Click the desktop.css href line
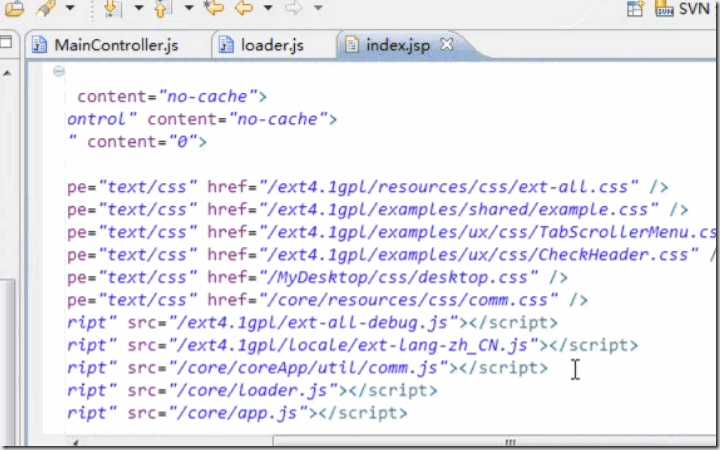 point(318,277)
